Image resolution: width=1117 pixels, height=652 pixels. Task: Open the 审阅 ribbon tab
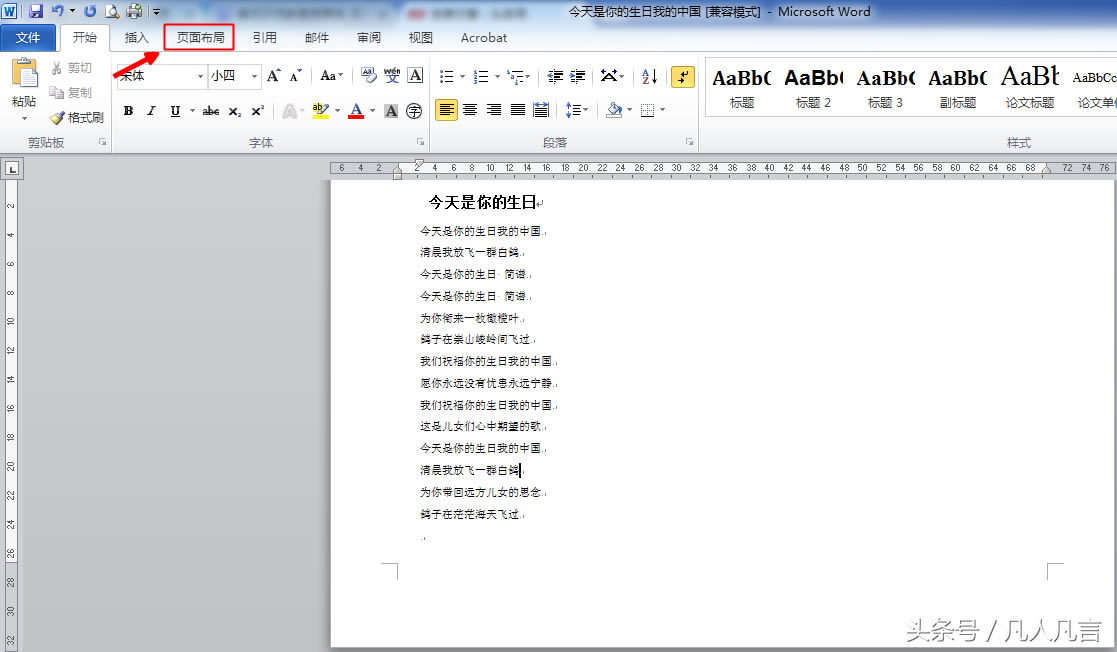[367, 37]
